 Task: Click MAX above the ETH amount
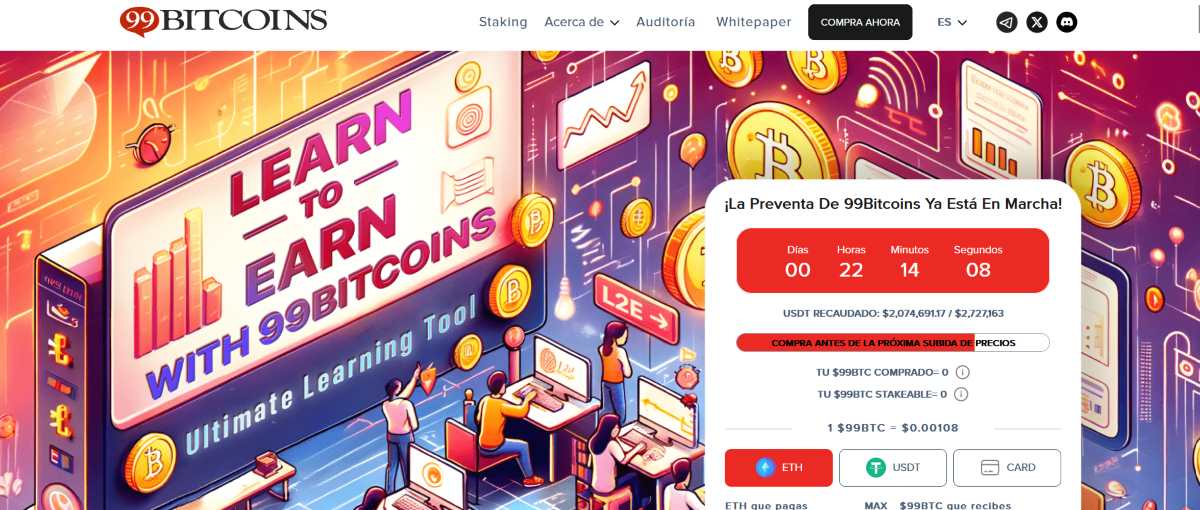click(x=876, y=506)
